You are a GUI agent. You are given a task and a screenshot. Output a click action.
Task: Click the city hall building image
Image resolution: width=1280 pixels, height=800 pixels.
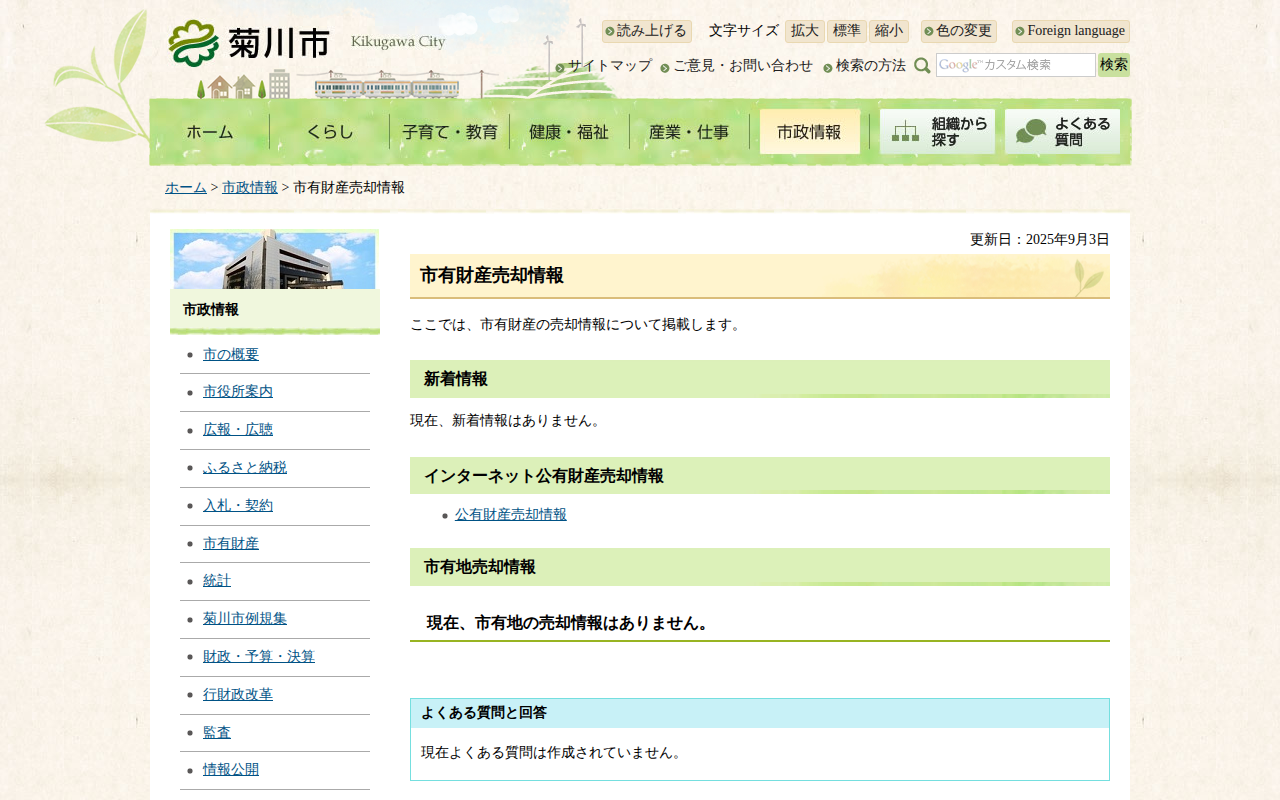click(274, 260)
